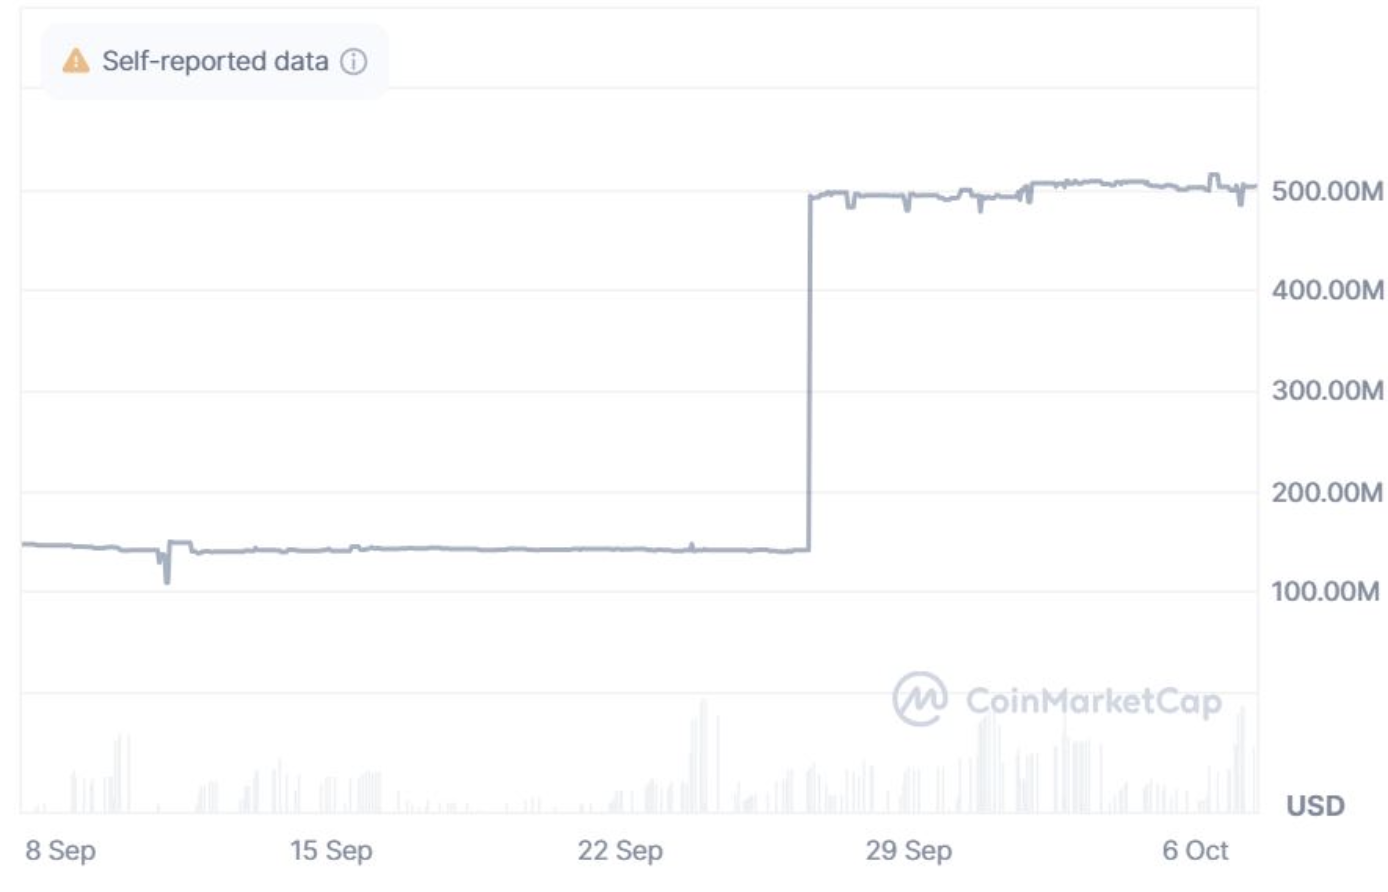Select the 100.00M axis label
1388x892 pixels.
click(x=1325, y=591)
